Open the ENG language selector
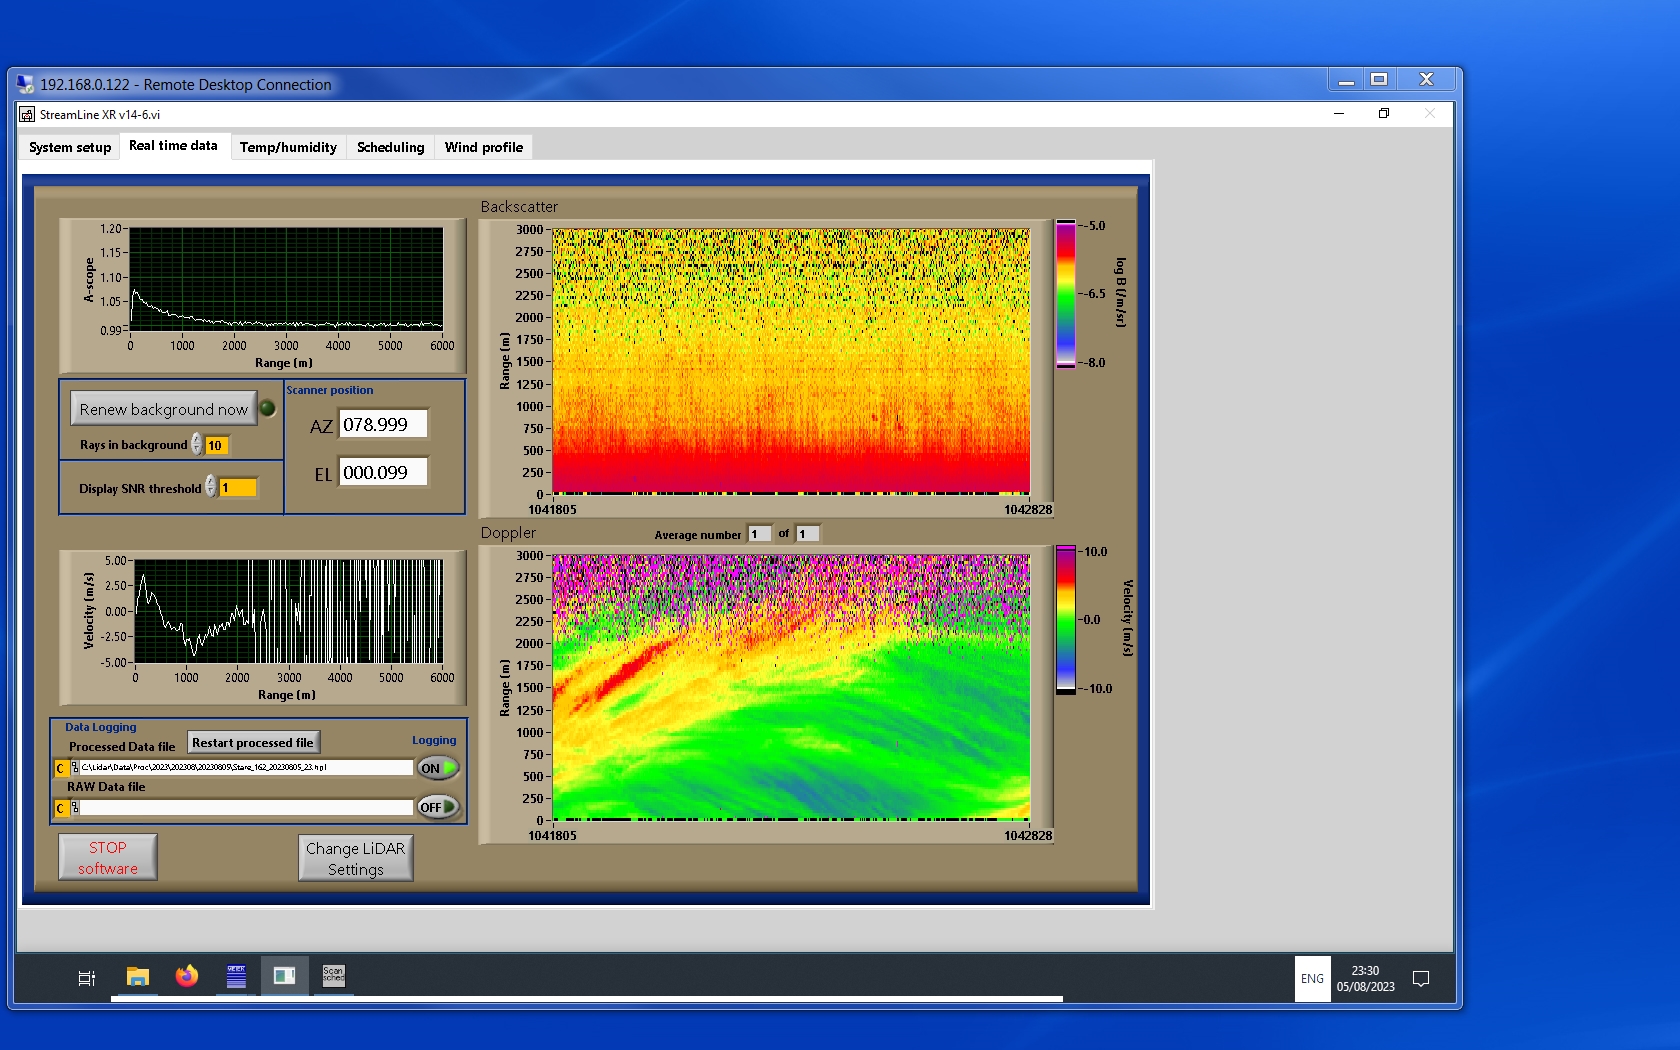1680x1050 pixels. click(1312, 978)
